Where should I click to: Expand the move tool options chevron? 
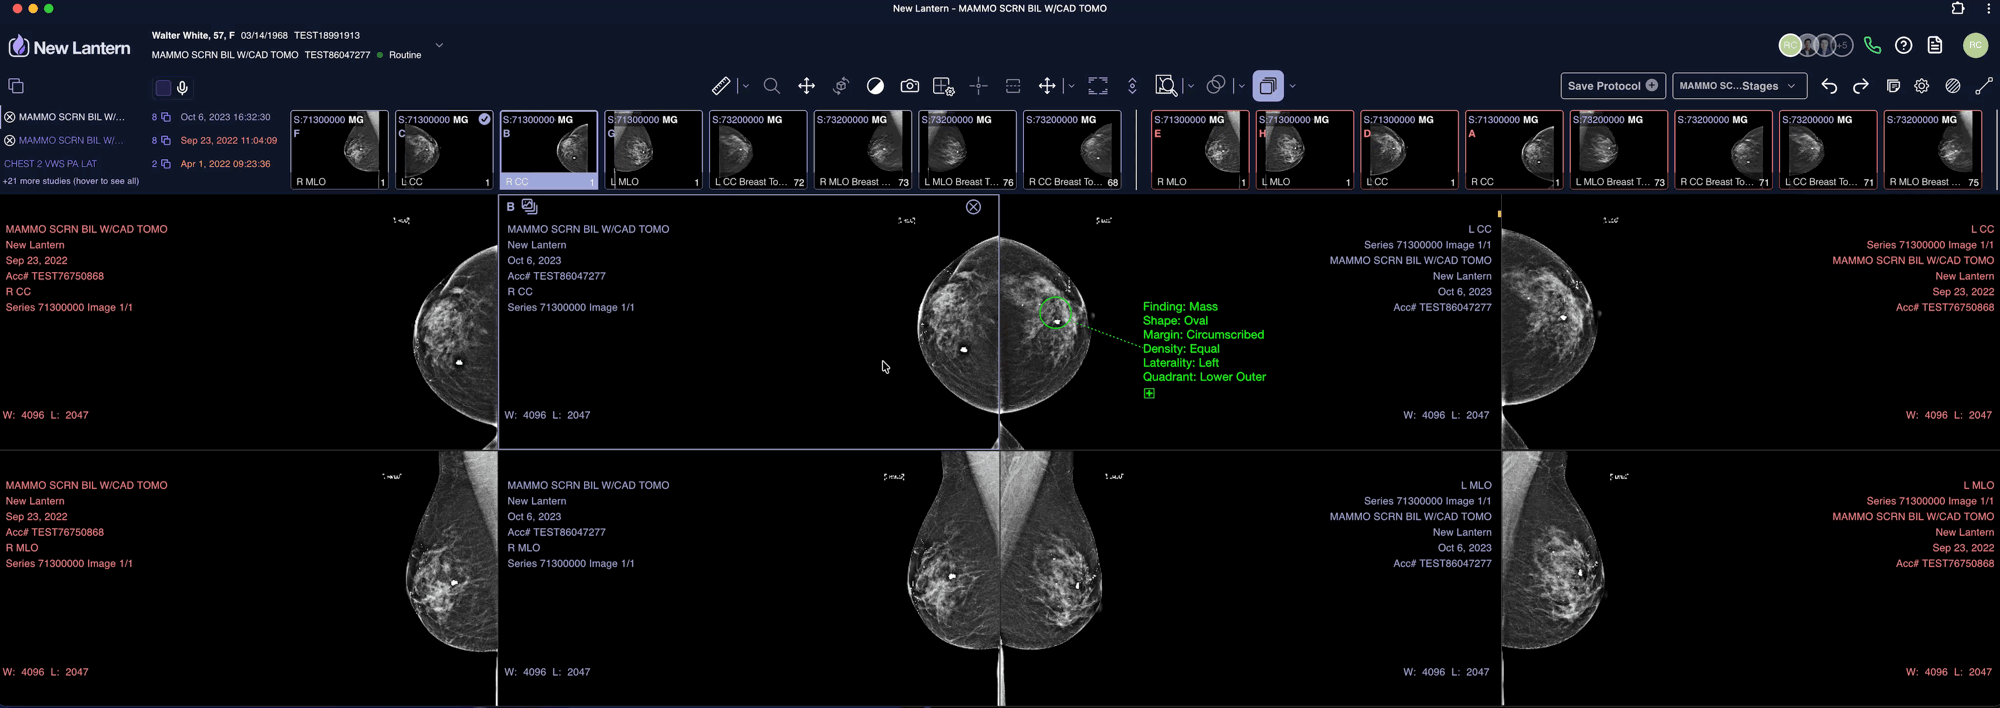tap(1071, 86)
